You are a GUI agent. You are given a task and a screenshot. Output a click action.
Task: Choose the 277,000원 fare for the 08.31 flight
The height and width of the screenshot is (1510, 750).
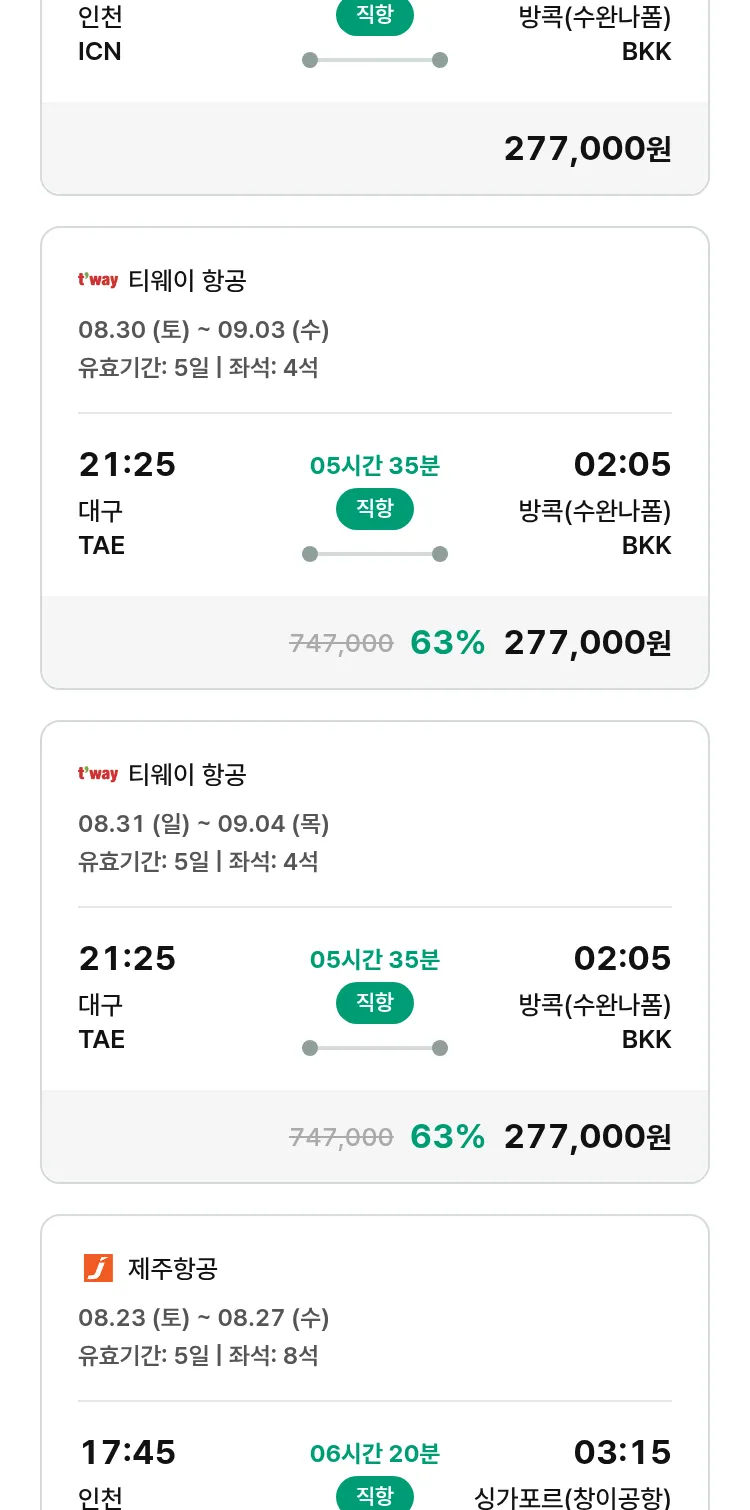(587, 1137)
